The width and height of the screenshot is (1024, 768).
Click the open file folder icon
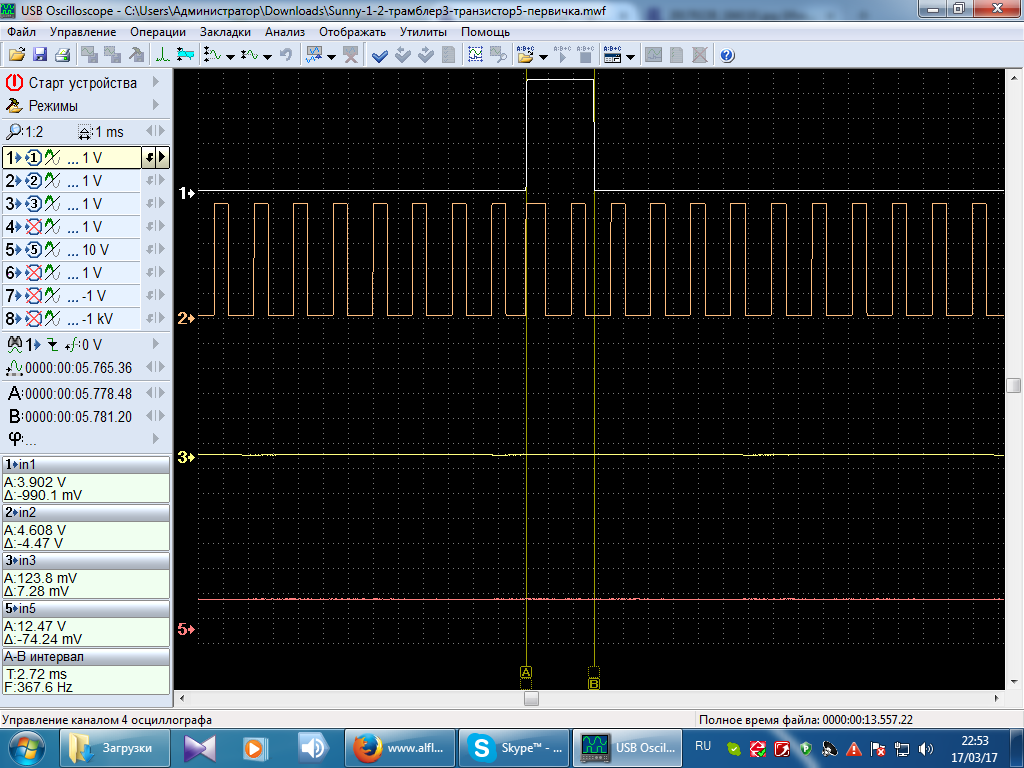pos(17,55)
